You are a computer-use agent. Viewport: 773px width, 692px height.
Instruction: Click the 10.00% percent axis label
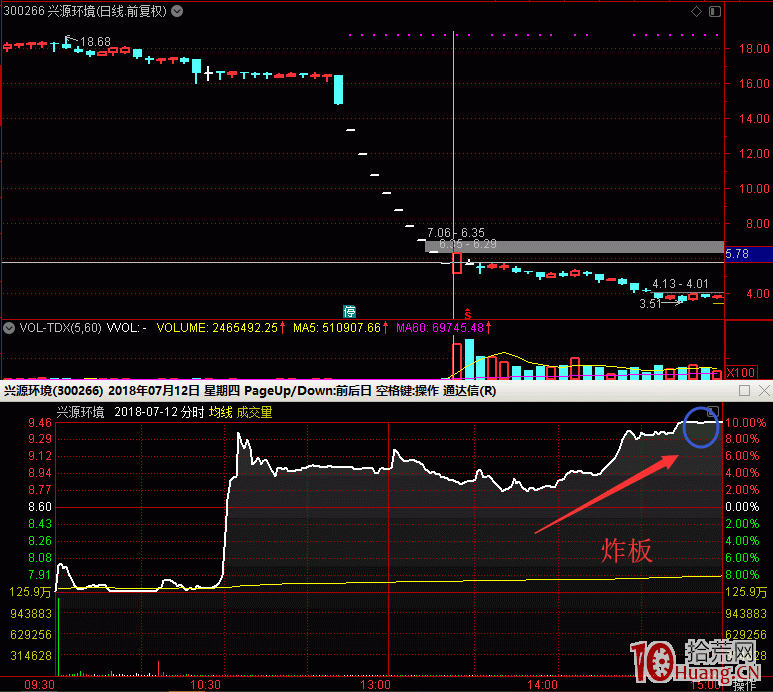click(x=745, y=423)
